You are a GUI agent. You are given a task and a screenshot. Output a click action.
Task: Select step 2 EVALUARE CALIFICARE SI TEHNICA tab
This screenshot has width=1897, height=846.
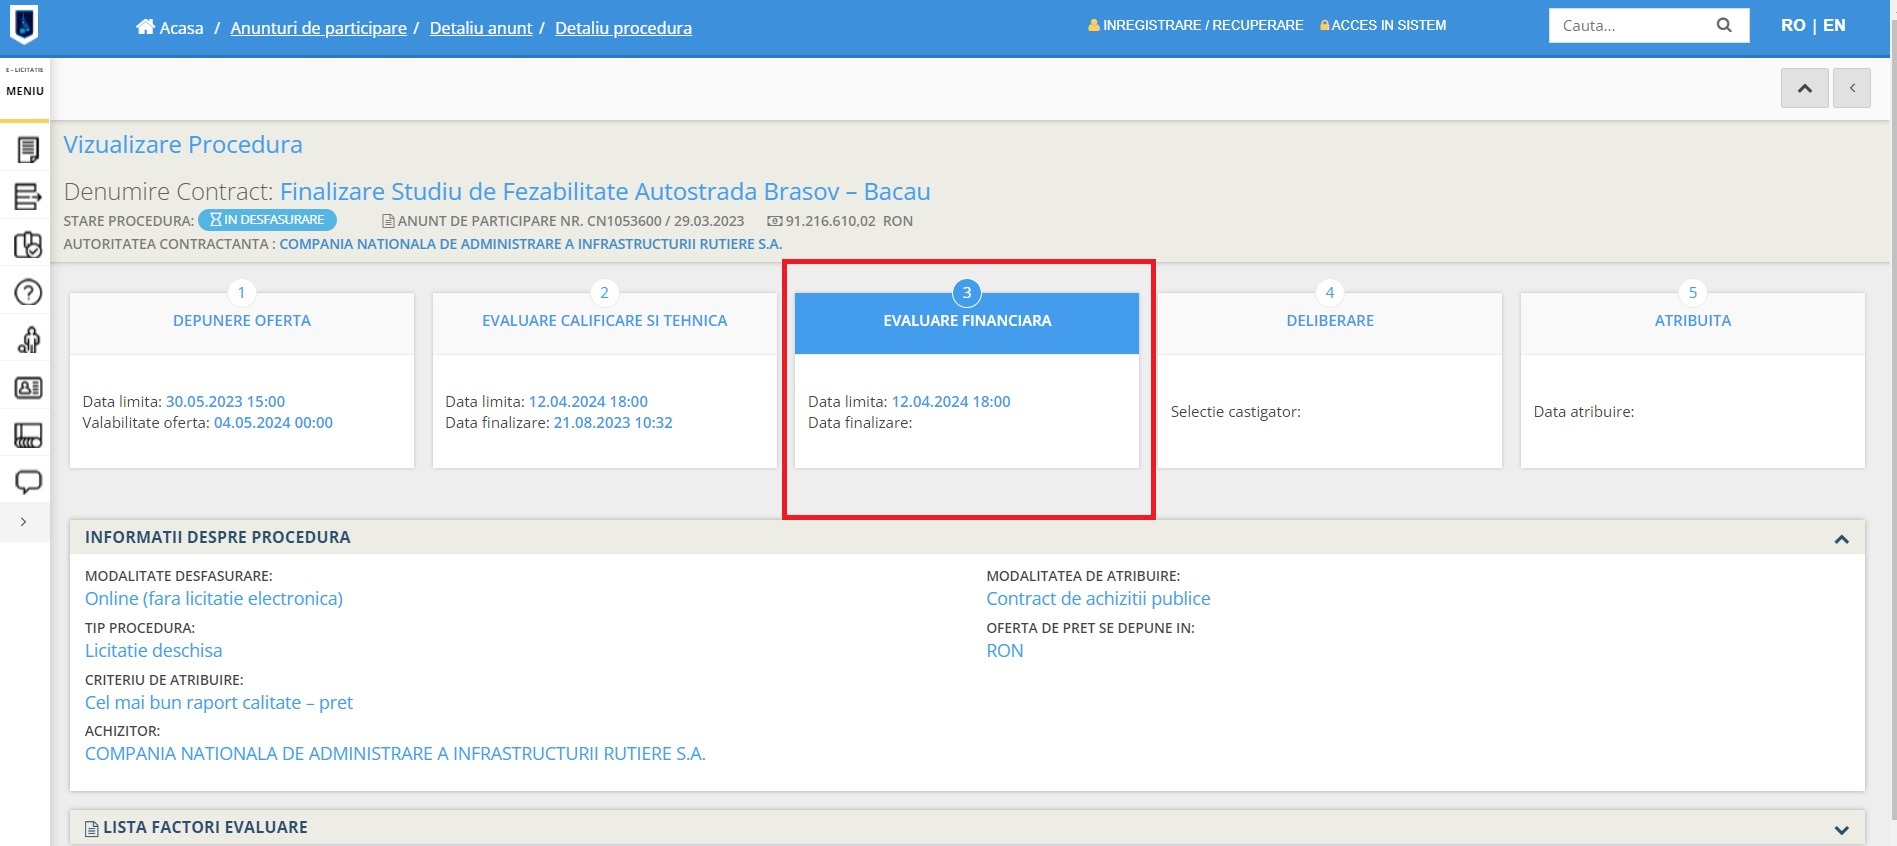604,321
